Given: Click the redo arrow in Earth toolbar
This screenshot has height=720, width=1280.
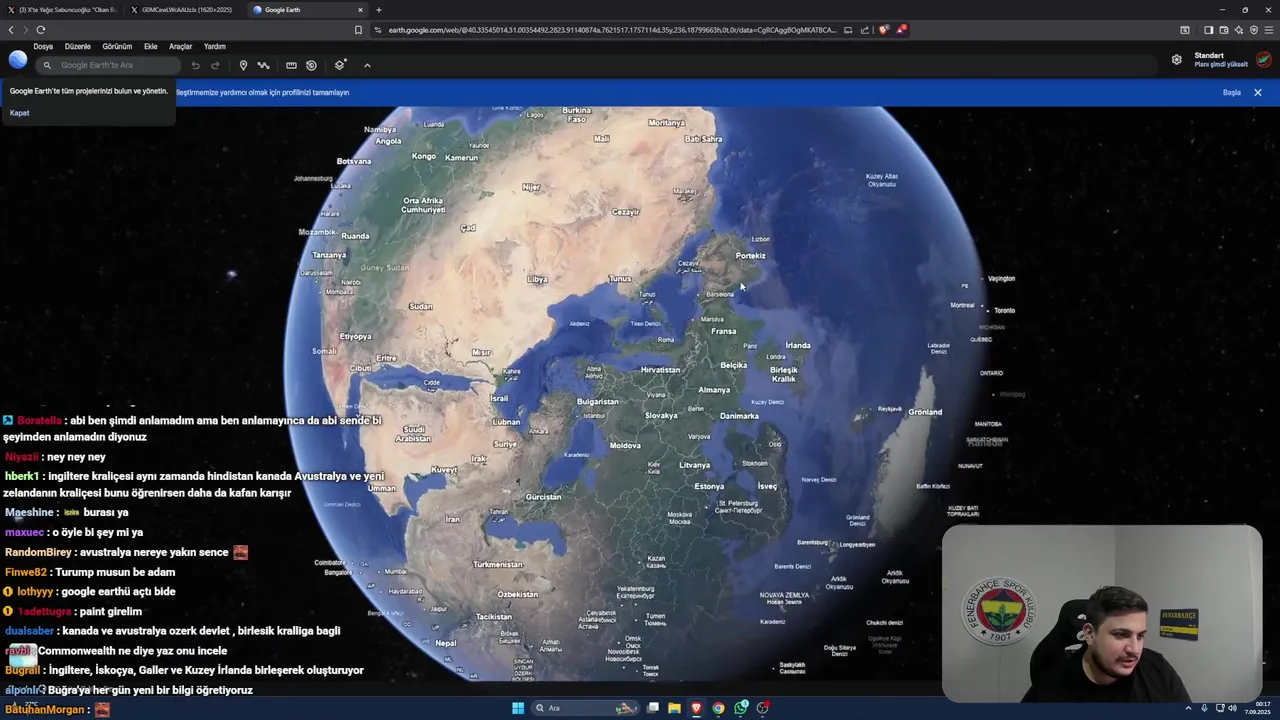Looking at the screenshot, I should click(x=215, y=65).
